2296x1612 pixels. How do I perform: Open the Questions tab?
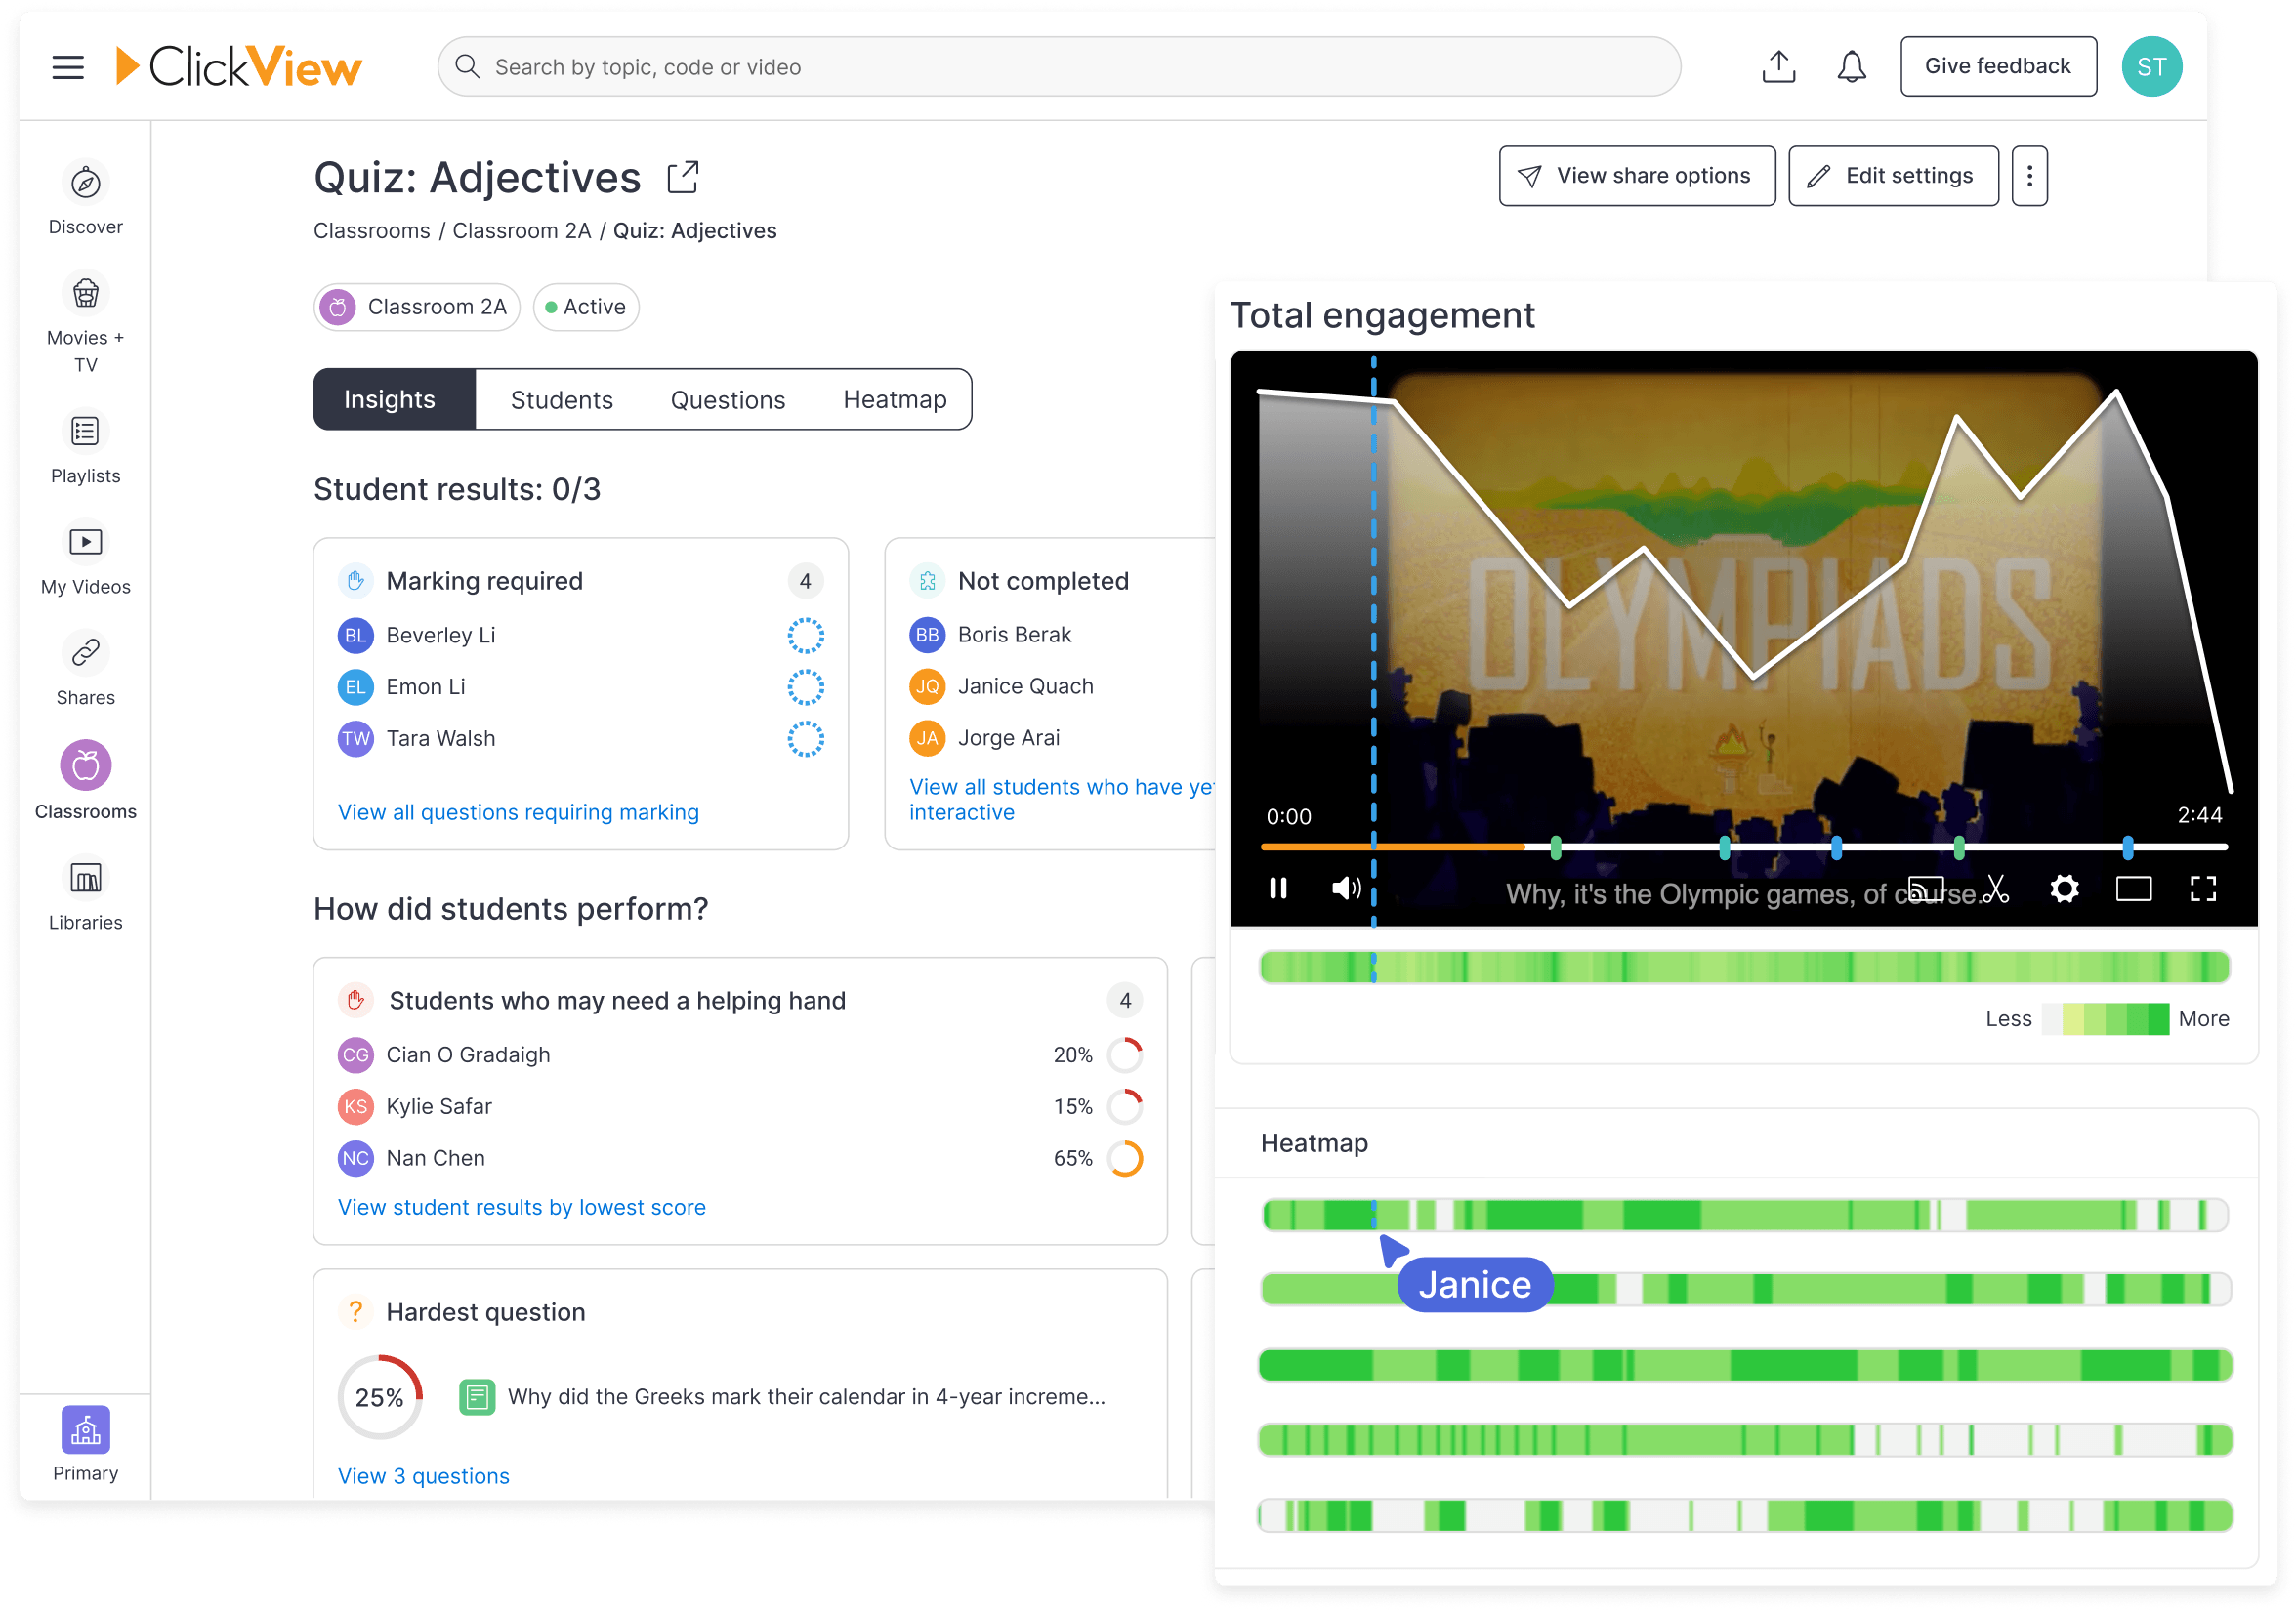727,399
